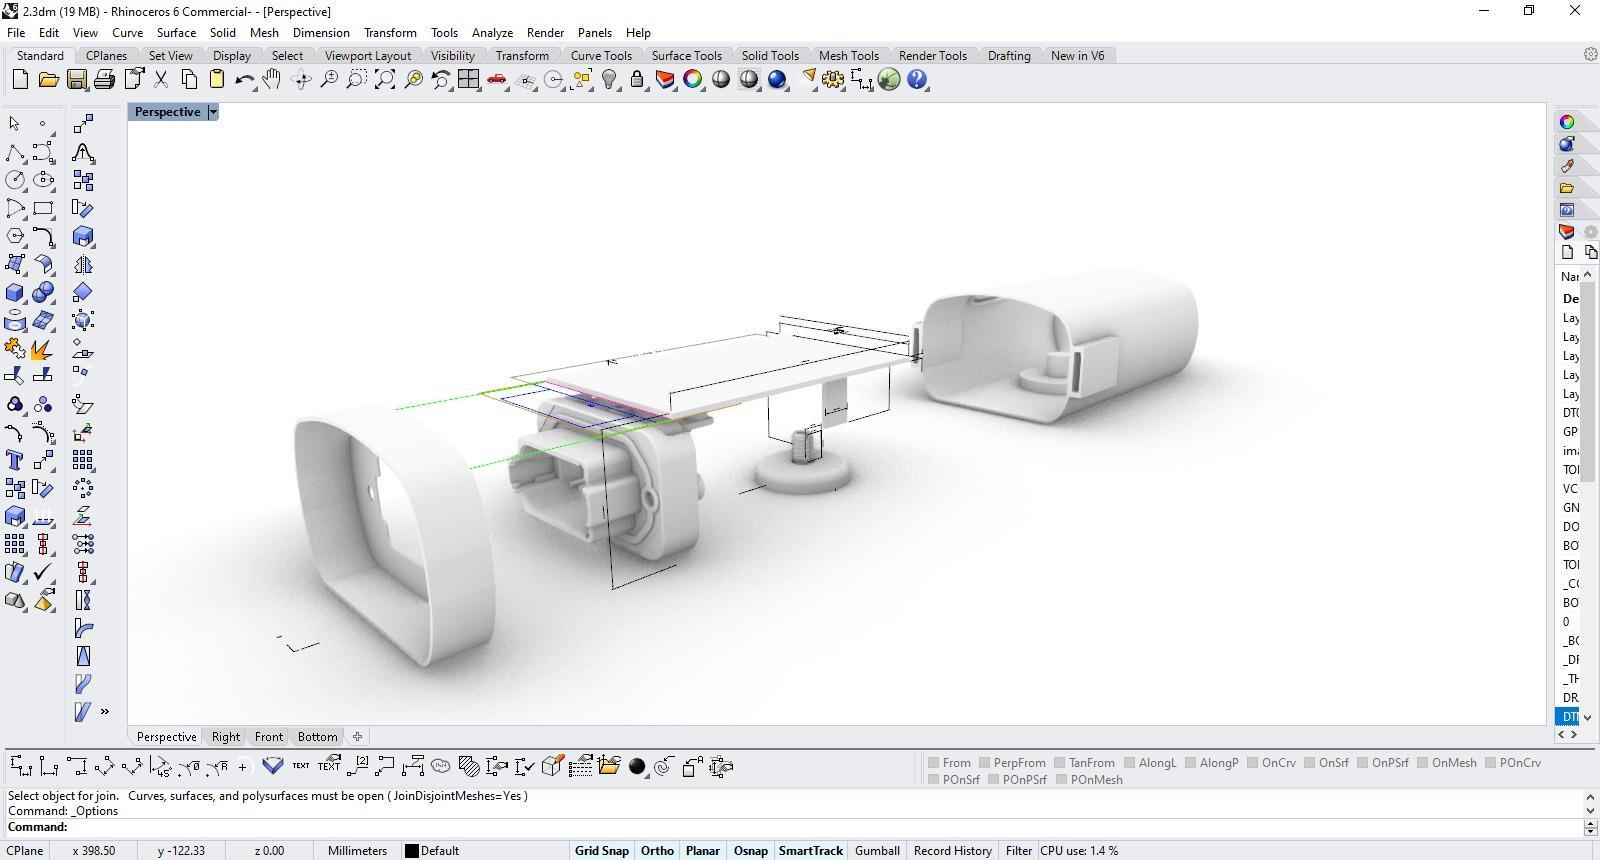Screen dimensions: 1600x860
Task: Click the Print icon
Action: coord(104,80)
